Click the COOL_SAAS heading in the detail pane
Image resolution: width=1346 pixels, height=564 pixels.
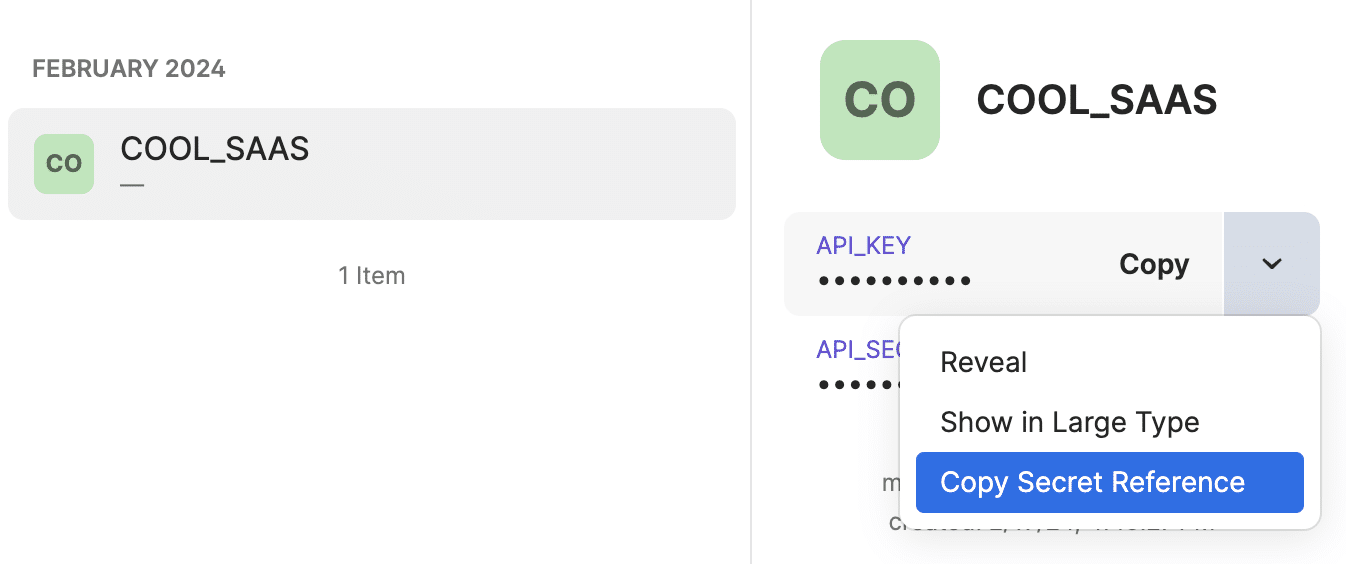(x=1096, y=100)
